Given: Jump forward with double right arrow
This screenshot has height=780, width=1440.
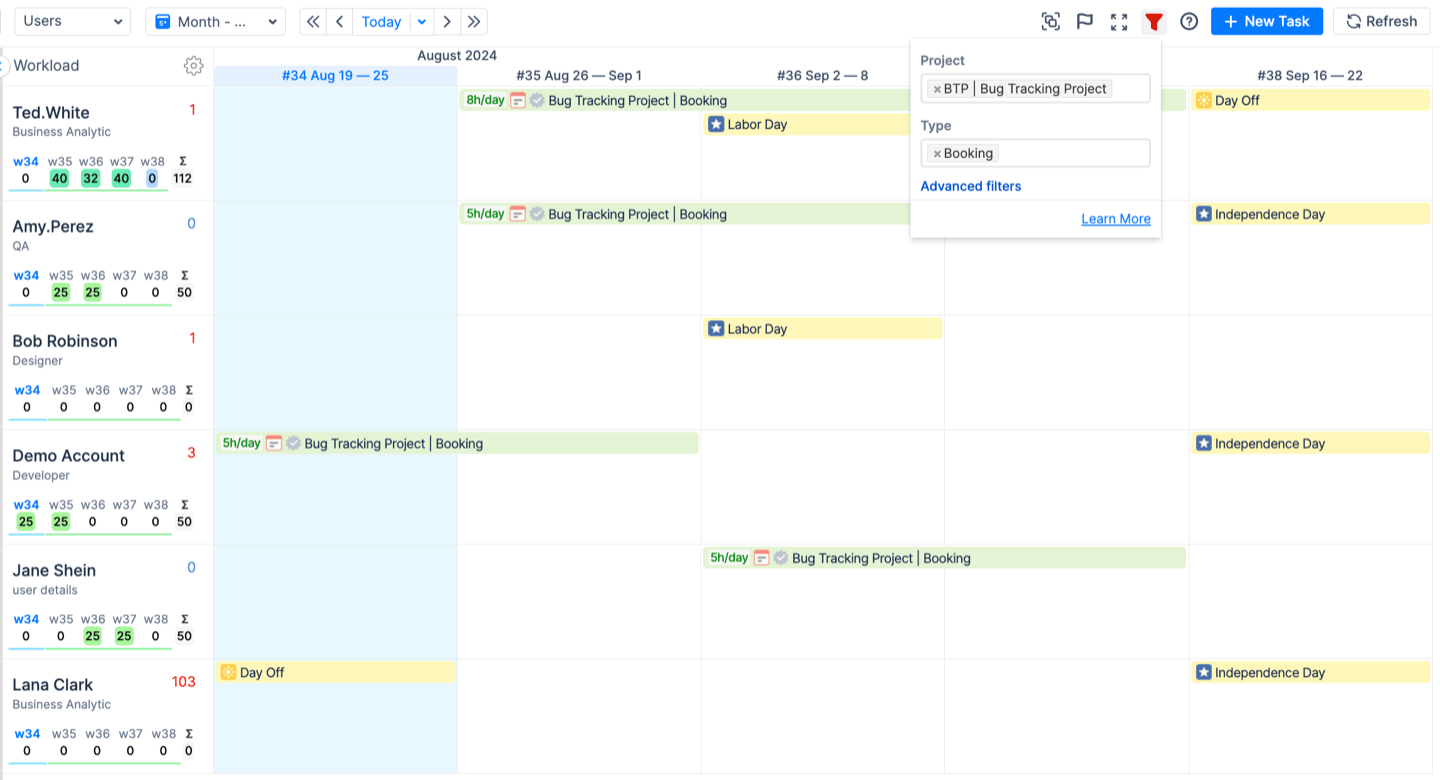Looking at the screenshot, I should point(474,22).
